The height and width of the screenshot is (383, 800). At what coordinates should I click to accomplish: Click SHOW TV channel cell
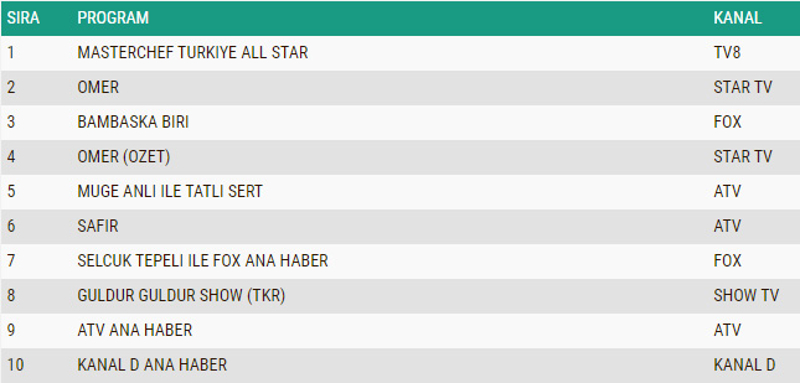point(746,295)
